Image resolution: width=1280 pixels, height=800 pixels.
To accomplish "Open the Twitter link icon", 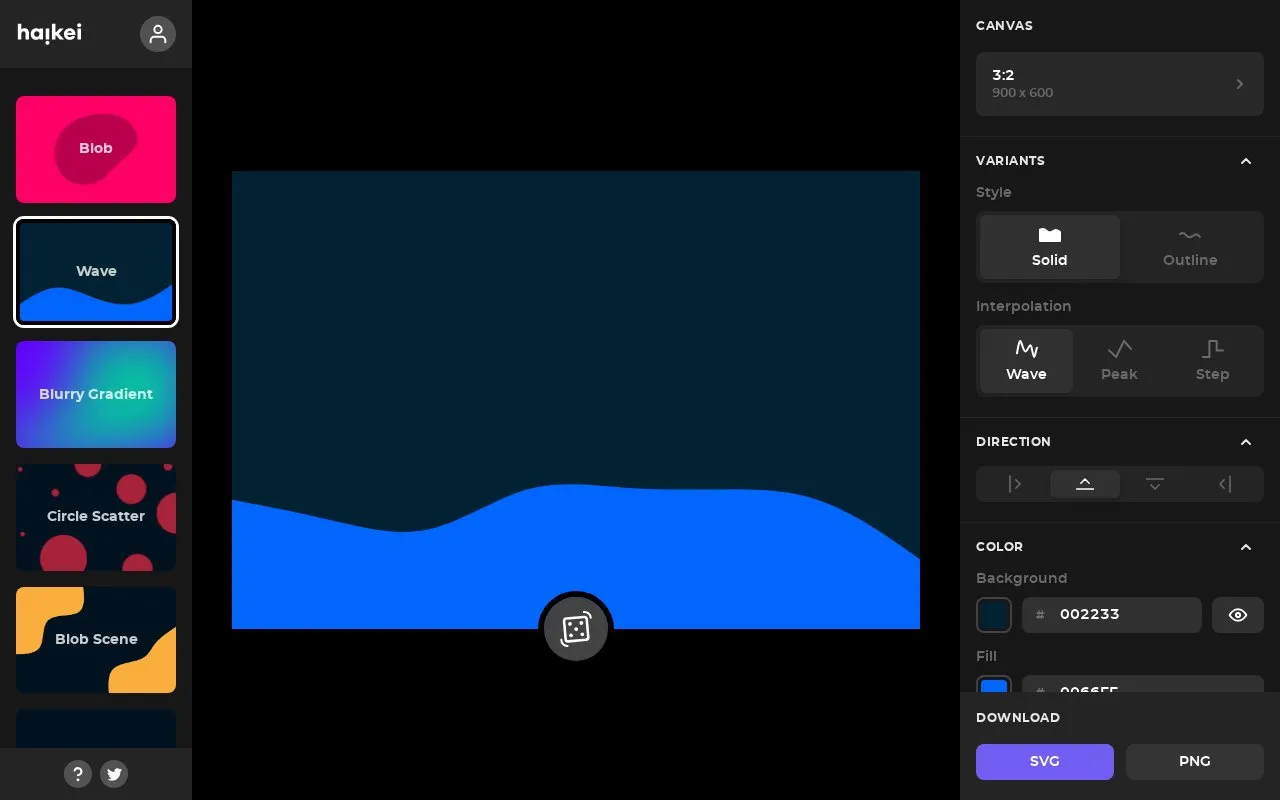I will [x=114, y=774].
